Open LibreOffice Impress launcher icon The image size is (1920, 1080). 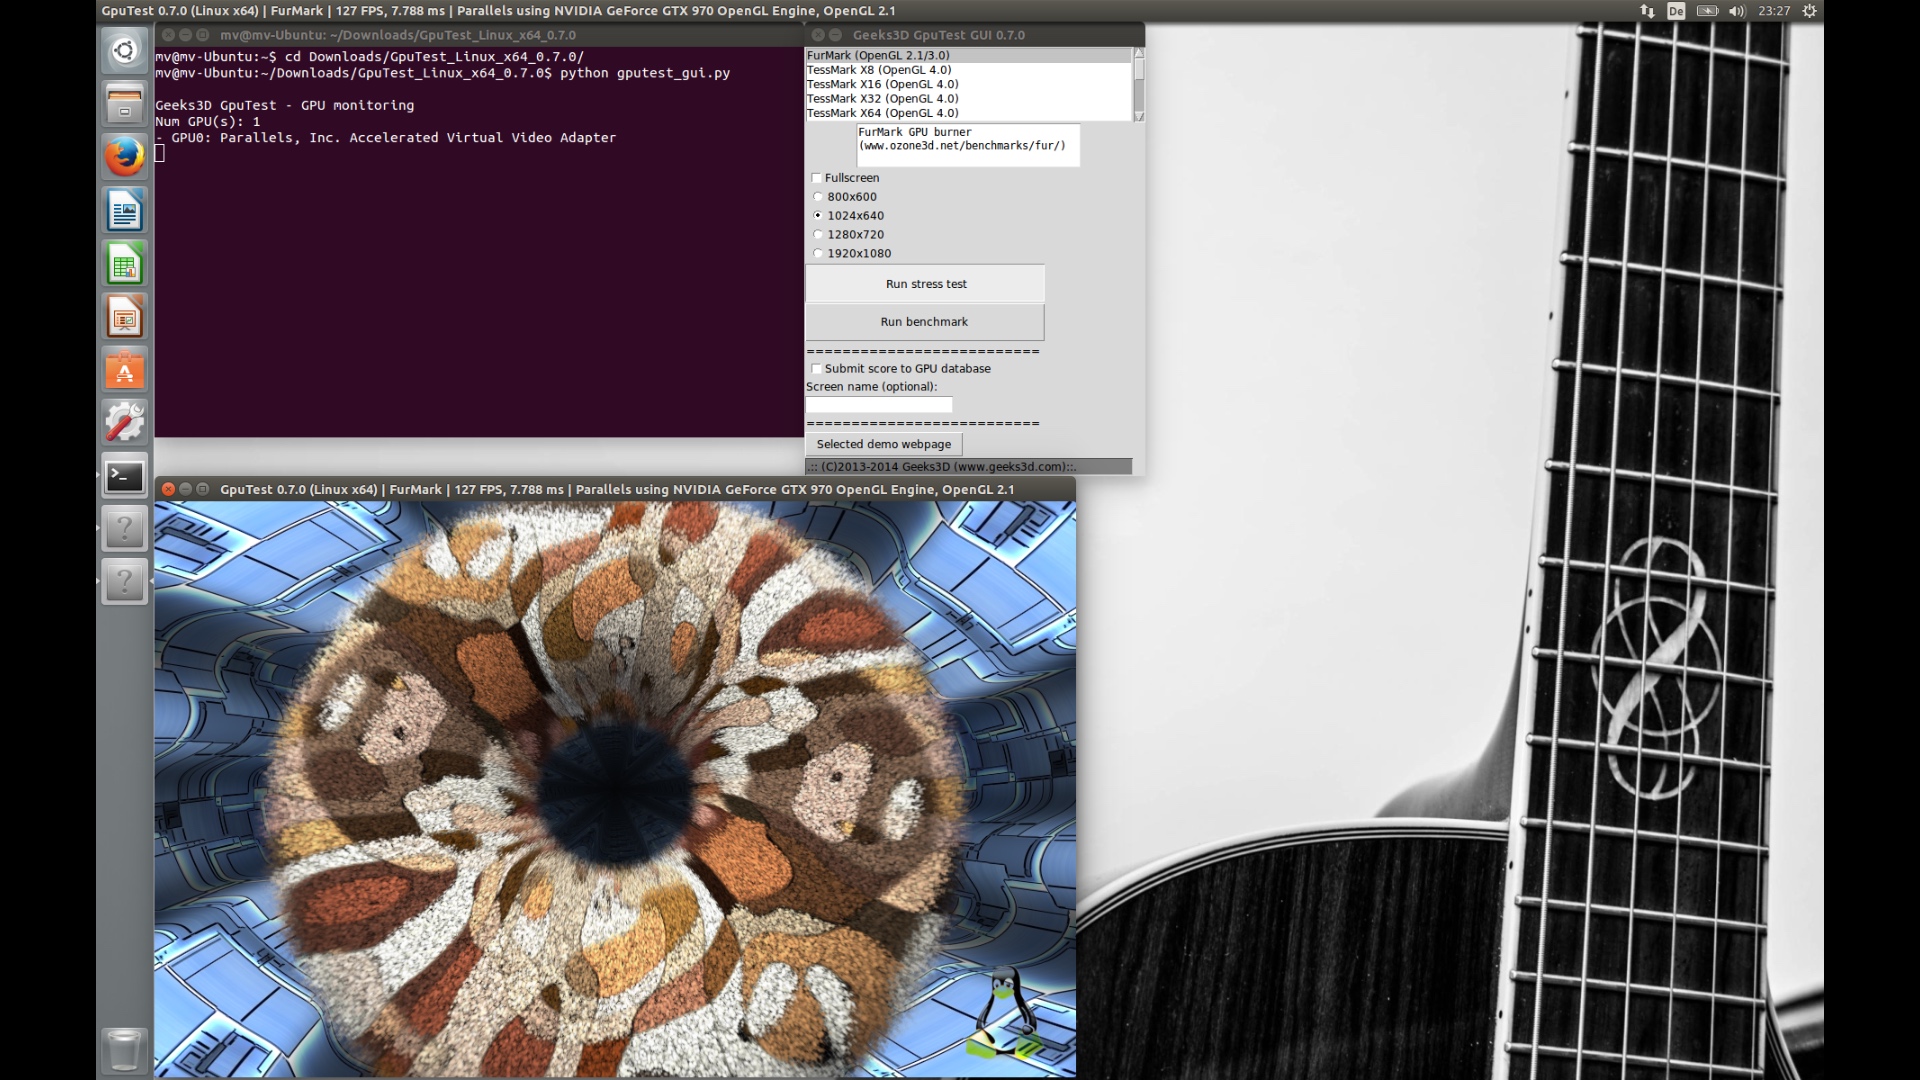(124, 318)
